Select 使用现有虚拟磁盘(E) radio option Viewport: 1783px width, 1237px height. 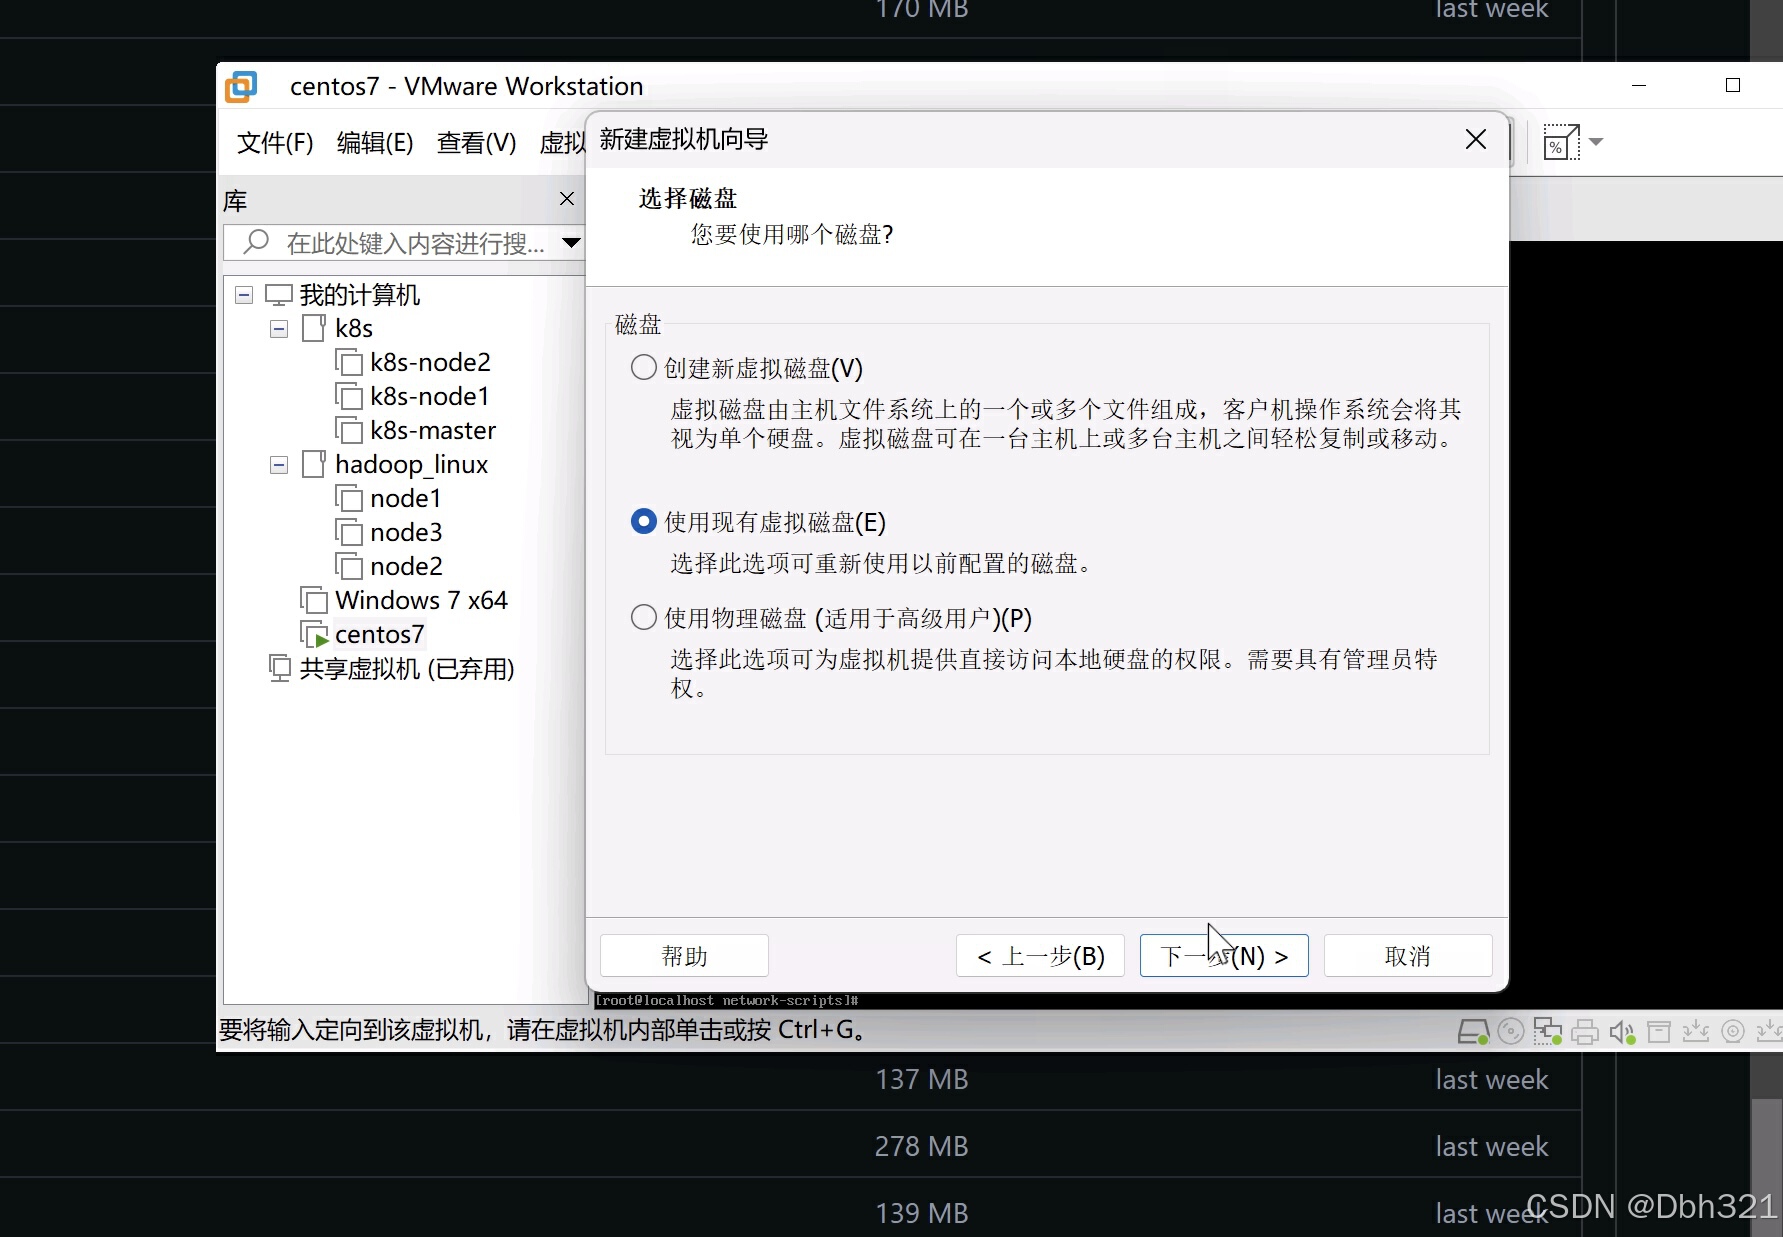pyautogui.click(x=644, y=522)
